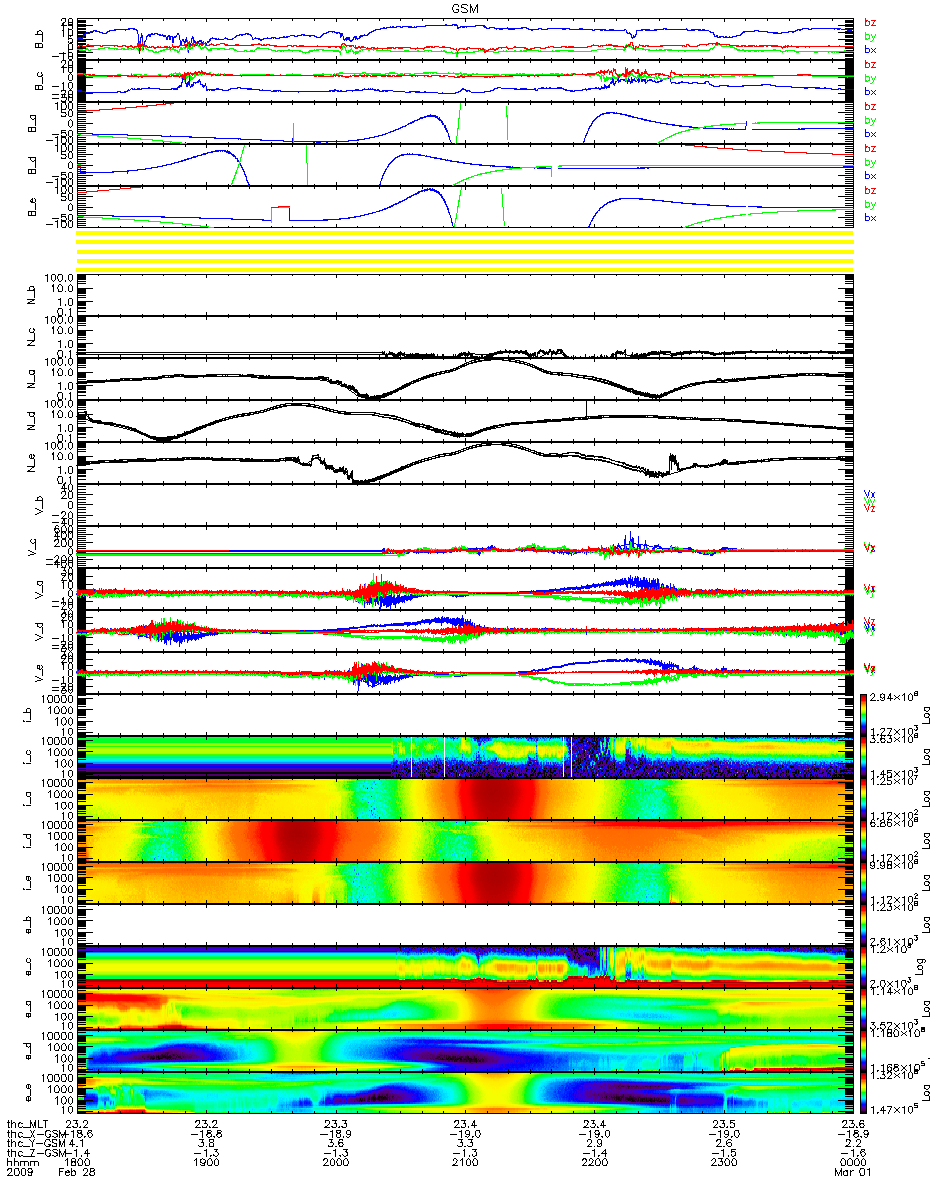This screenshot has height=1200, width=930.
Task: Select the i_a ion spectrogram panel
Action: click(464, 799)
